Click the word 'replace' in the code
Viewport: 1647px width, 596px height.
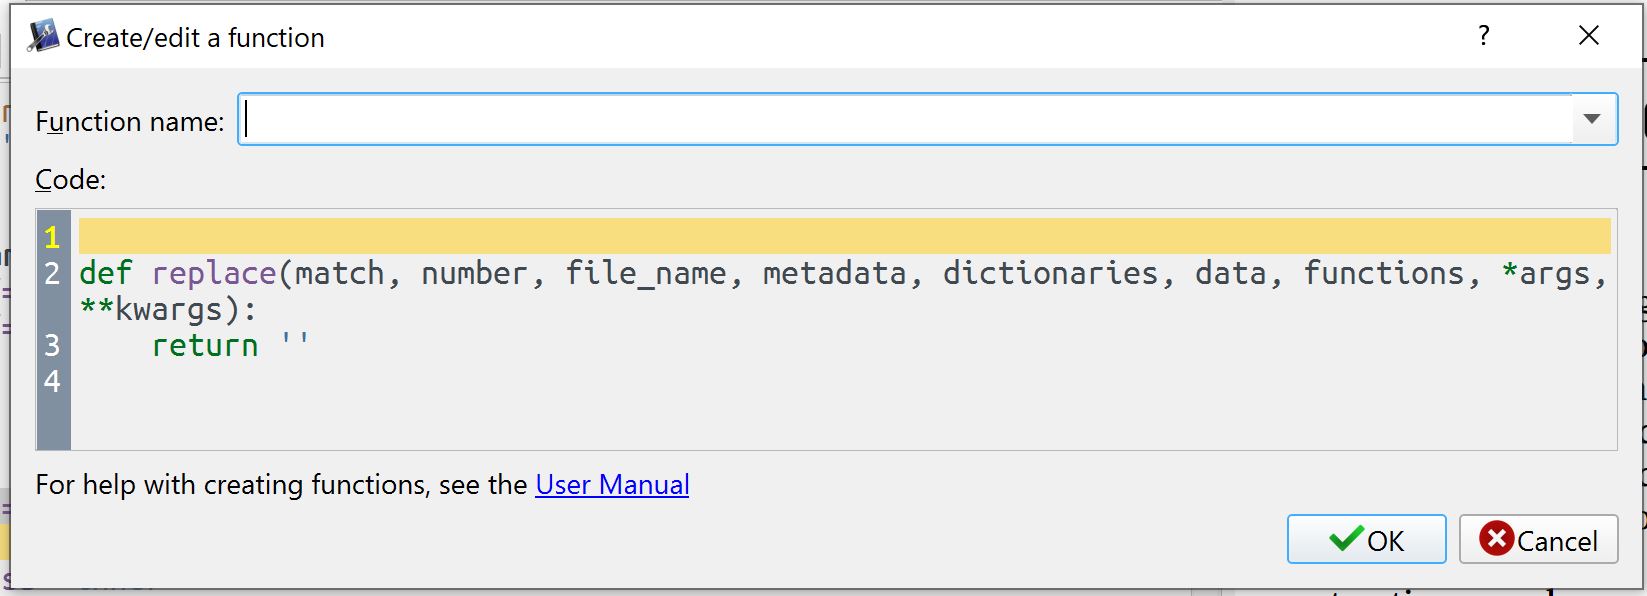pos(214,273)
